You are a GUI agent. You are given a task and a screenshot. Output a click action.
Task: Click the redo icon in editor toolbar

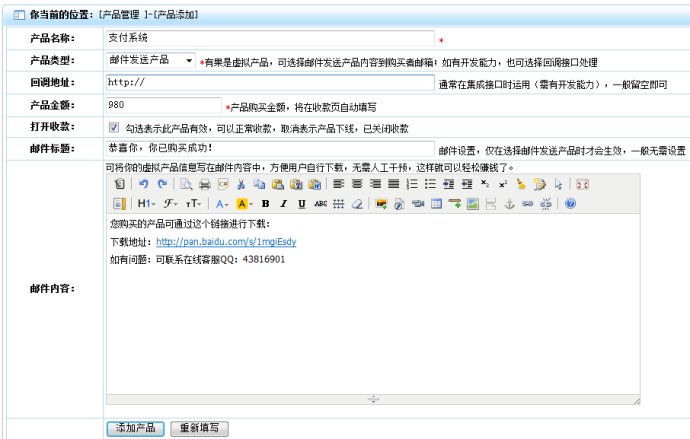(x=161, y=184)
